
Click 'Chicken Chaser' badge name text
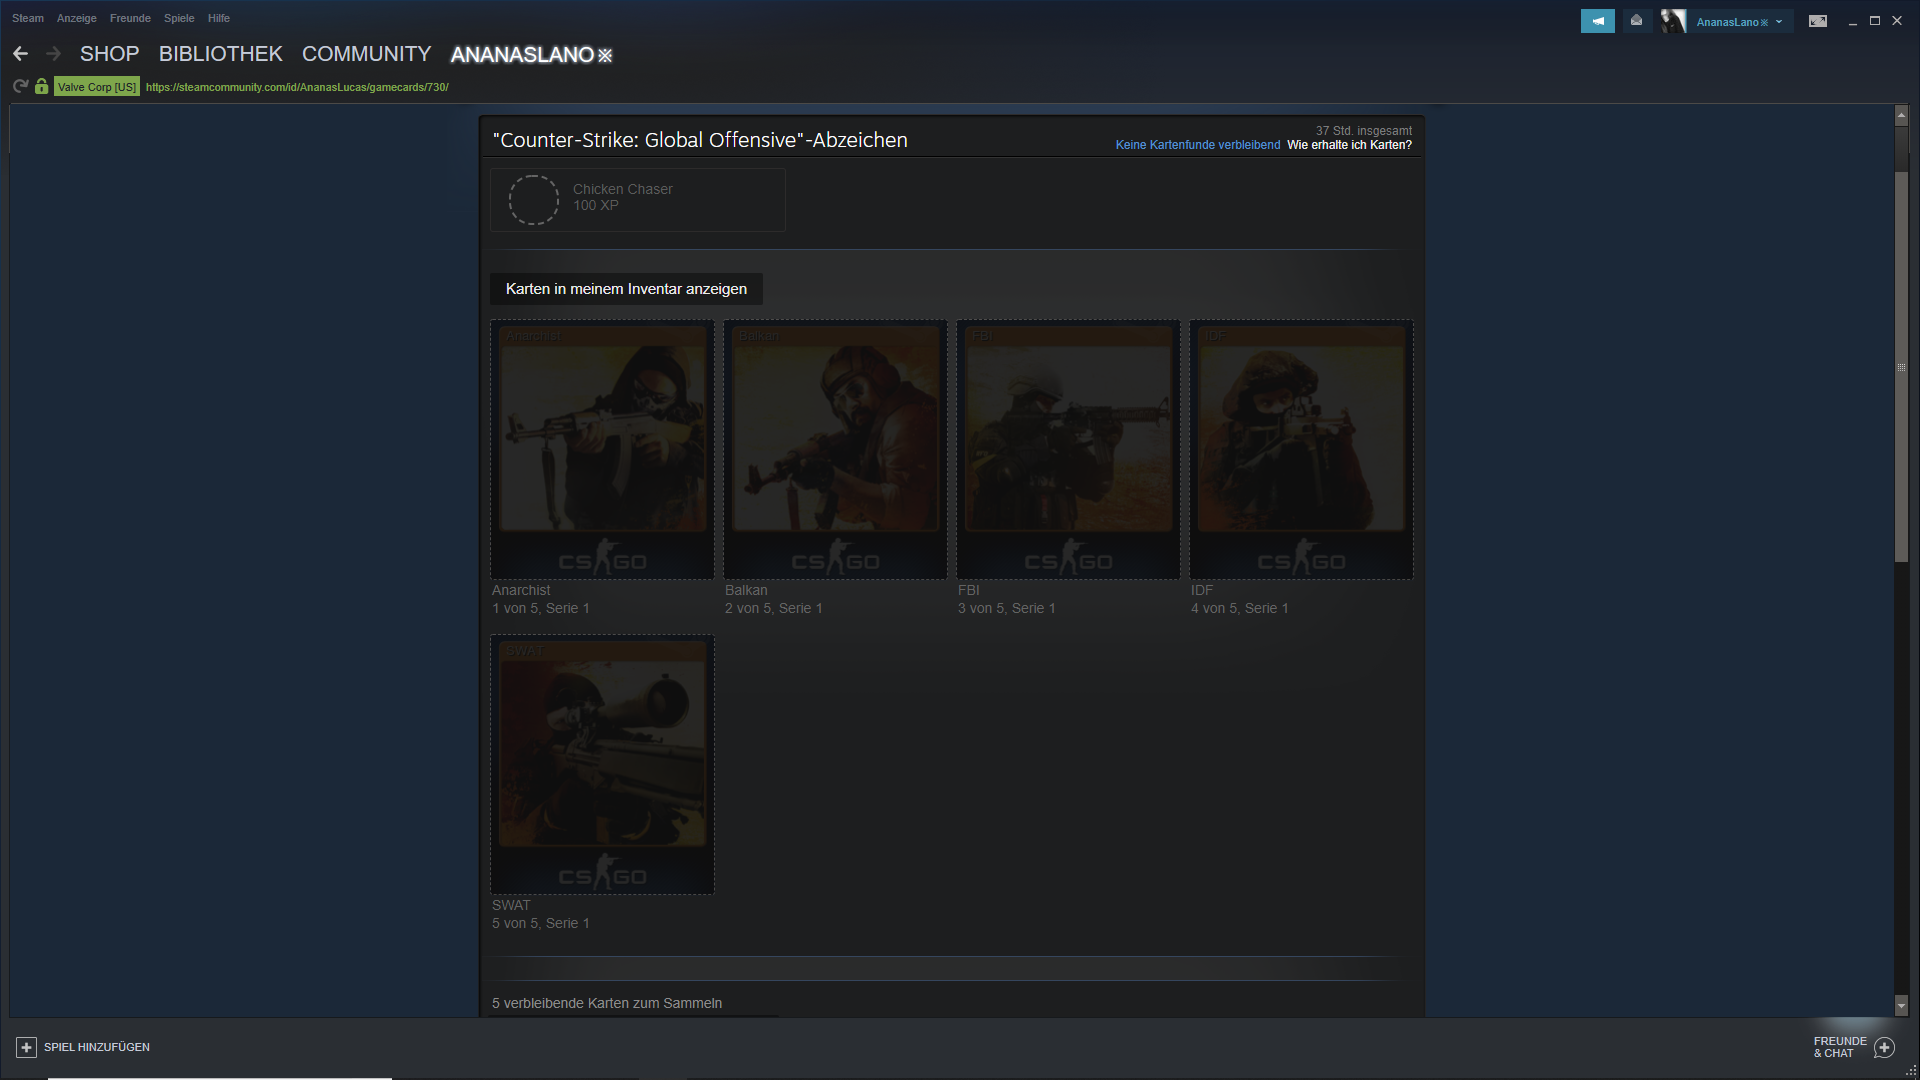(x=622, y=189)
